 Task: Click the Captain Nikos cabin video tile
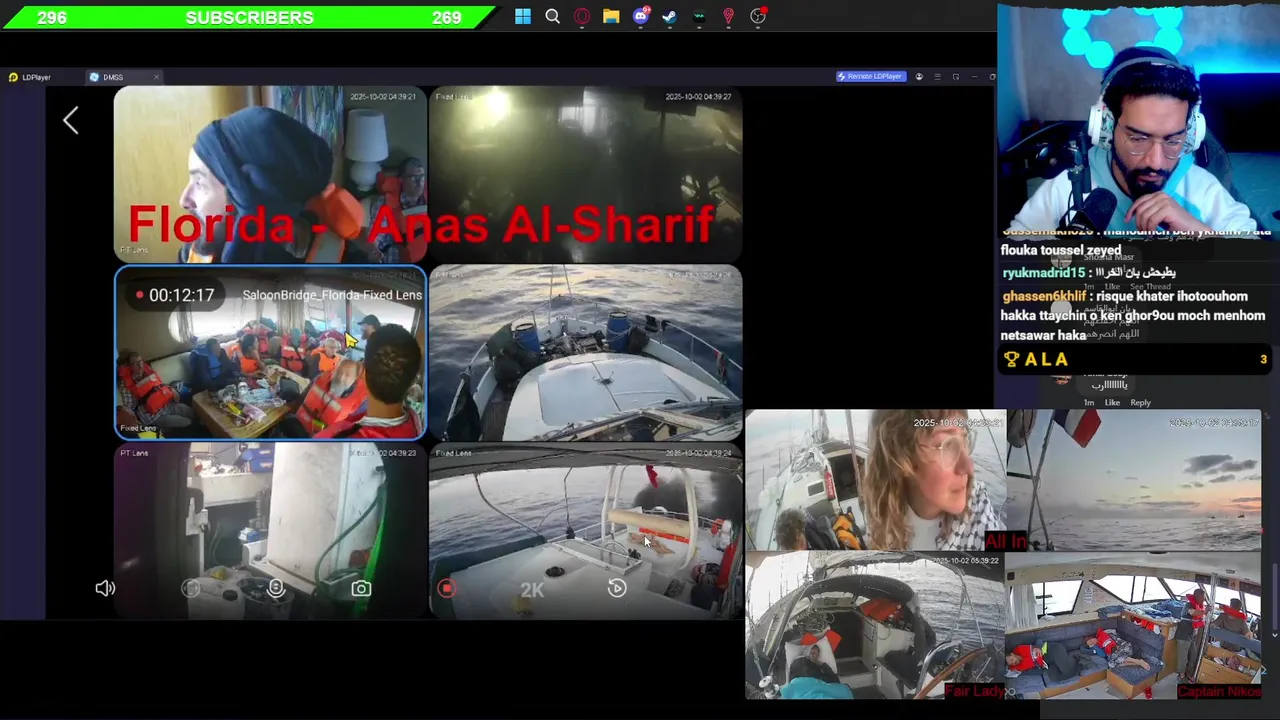[x=1134, y=626]
